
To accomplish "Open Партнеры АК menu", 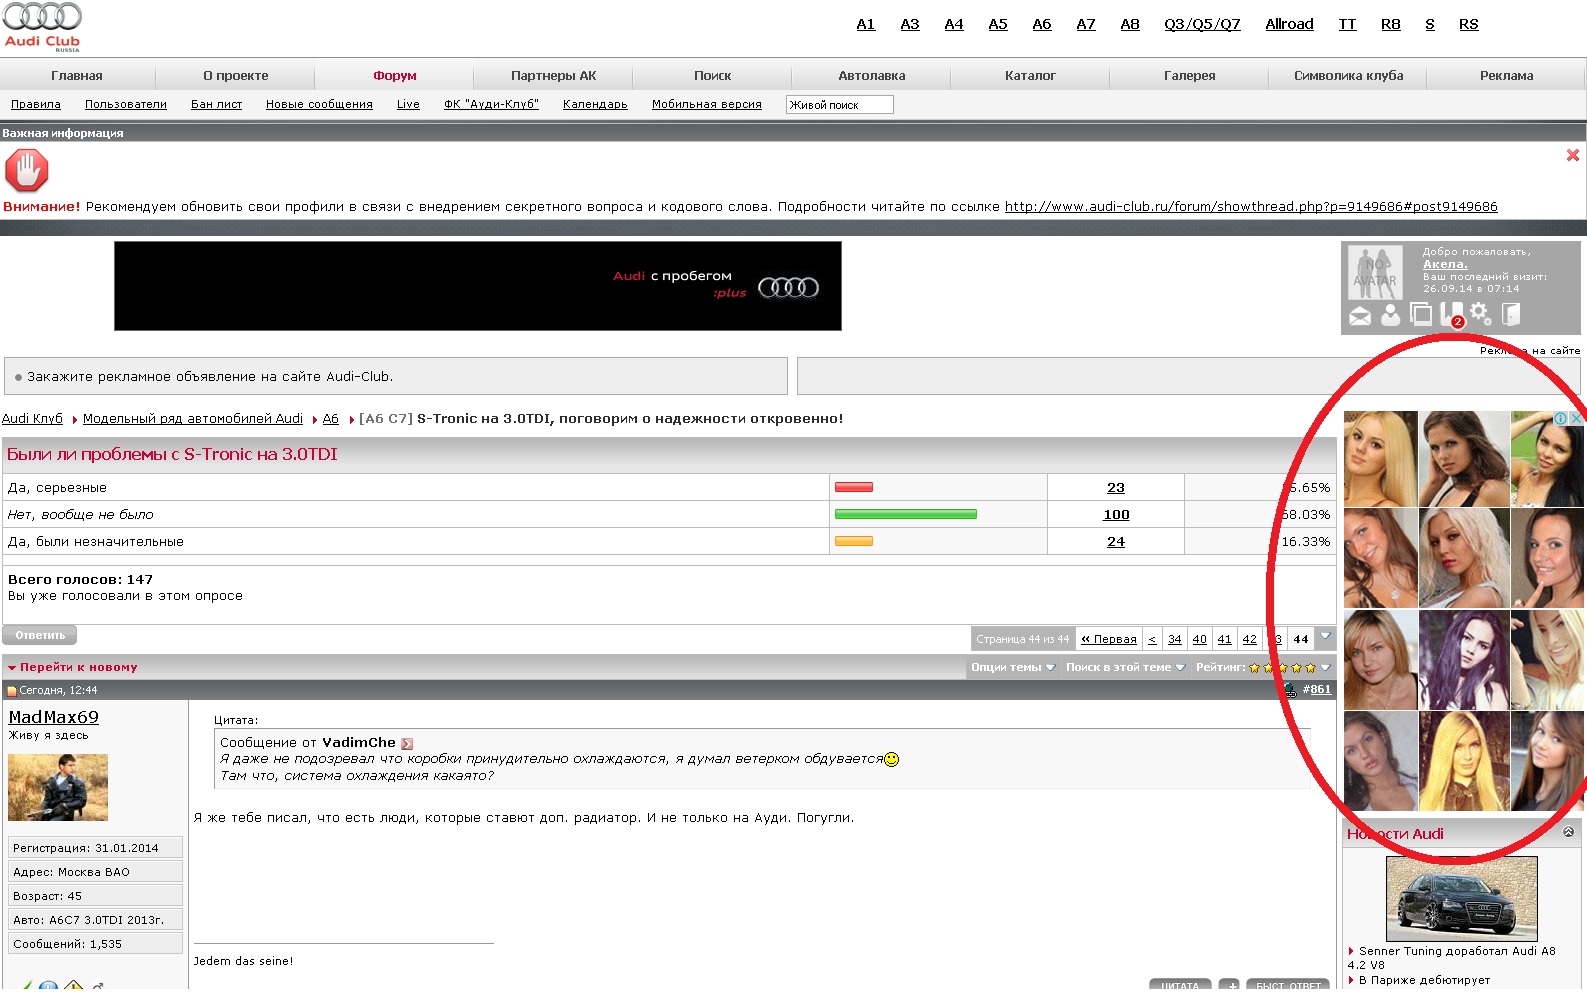I will 553,75.
